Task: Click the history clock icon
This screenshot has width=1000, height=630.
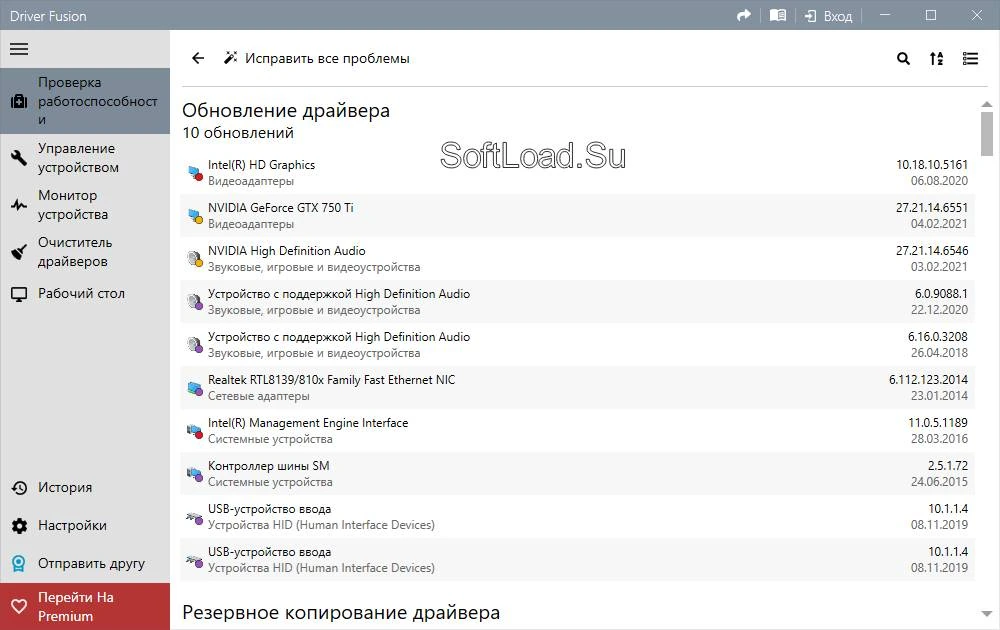Action: click(19, 488)
